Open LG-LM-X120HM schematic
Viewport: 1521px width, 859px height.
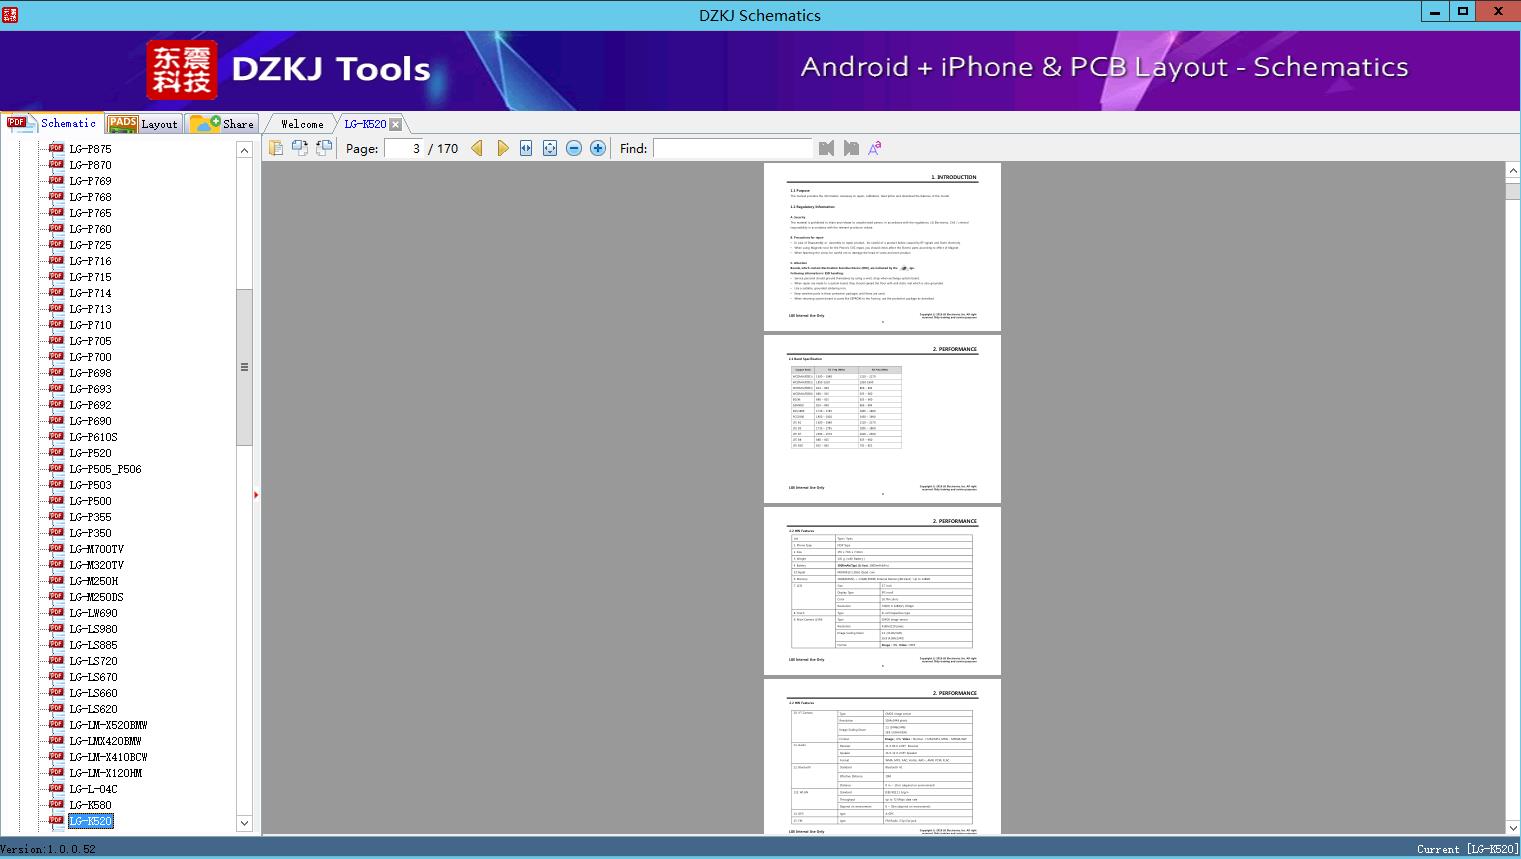[x=105, y=773]
